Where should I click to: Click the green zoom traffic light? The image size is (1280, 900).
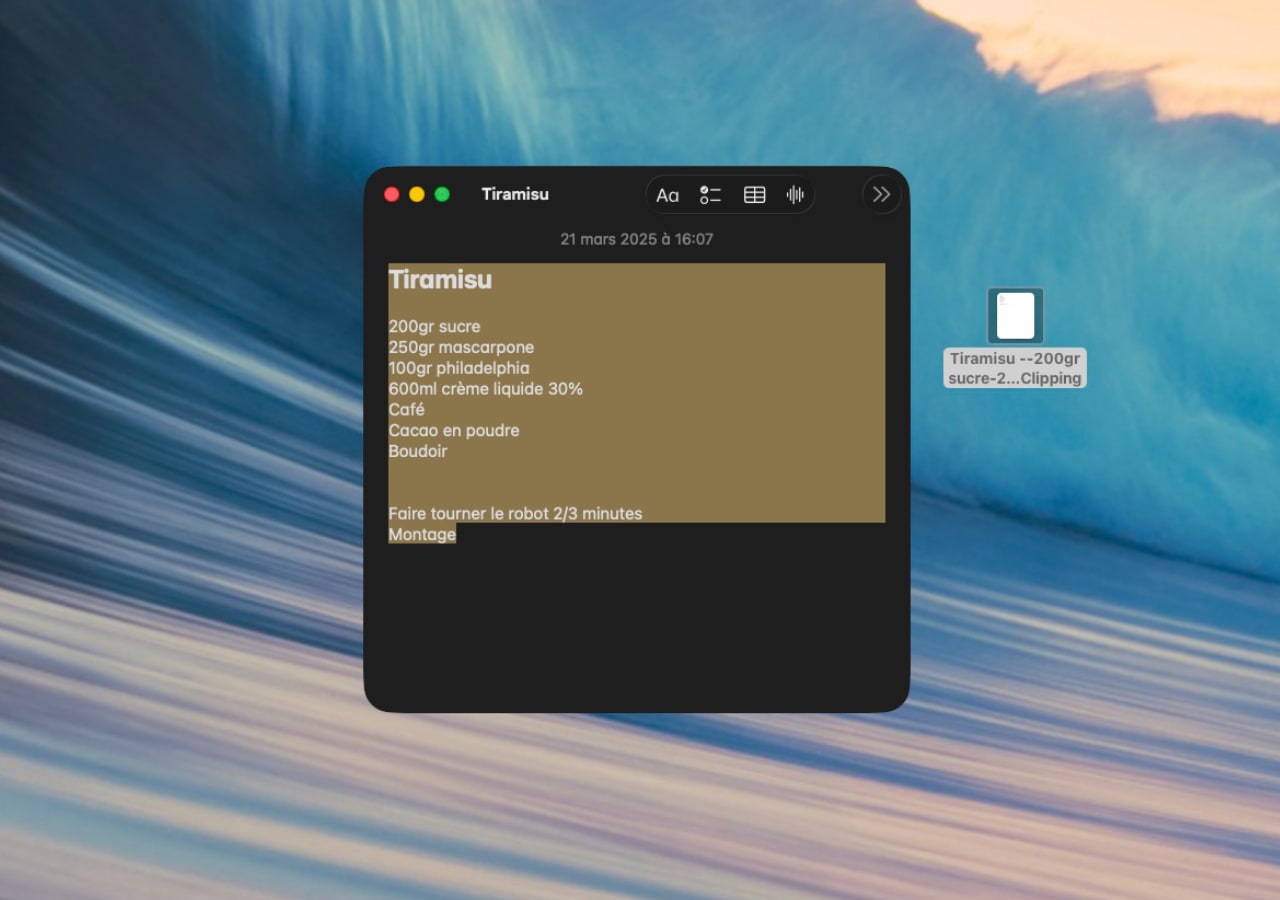tap(441, 194)
